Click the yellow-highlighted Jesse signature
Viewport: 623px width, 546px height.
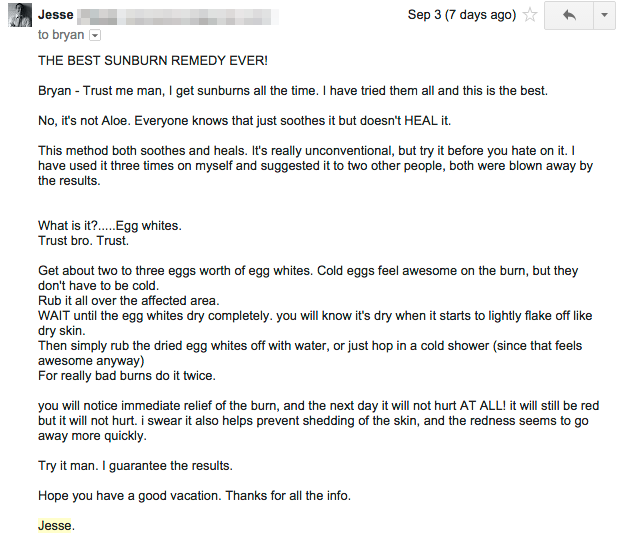click(x=54, y=525)
